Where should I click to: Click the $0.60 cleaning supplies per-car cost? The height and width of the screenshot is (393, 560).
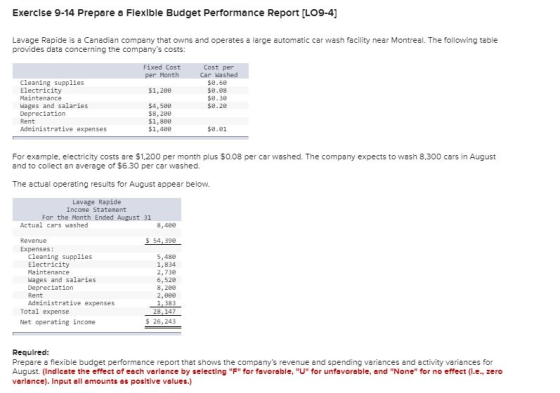click(217, 83)
